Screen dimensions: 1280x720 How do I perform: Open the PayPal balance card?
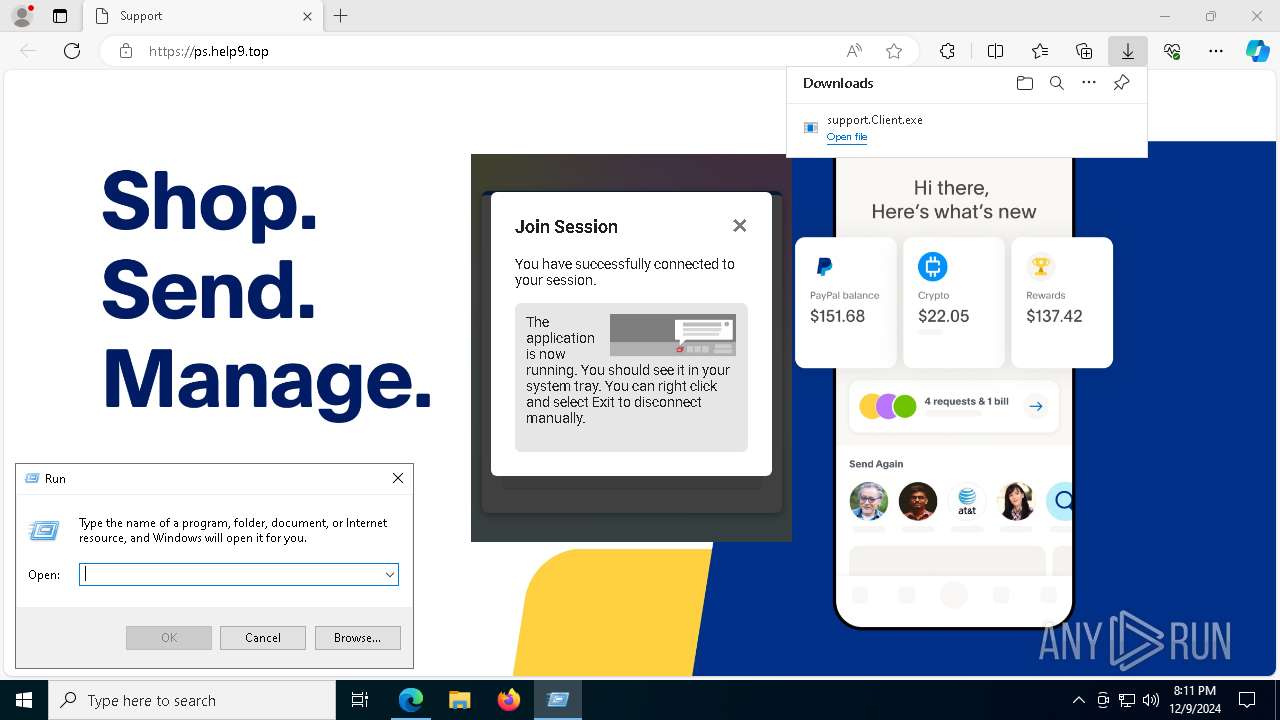pyautogui.click(x=846, y=302)
